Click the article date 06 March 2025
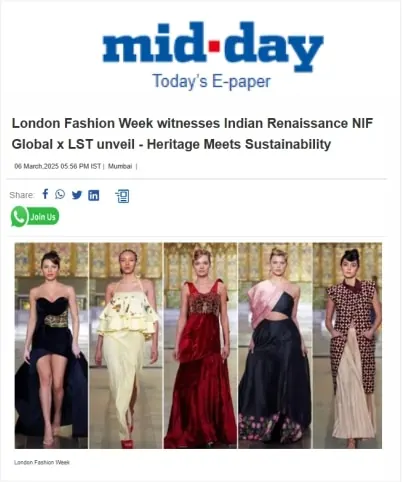Screen dimensions: 402x482 click(57, 166)
